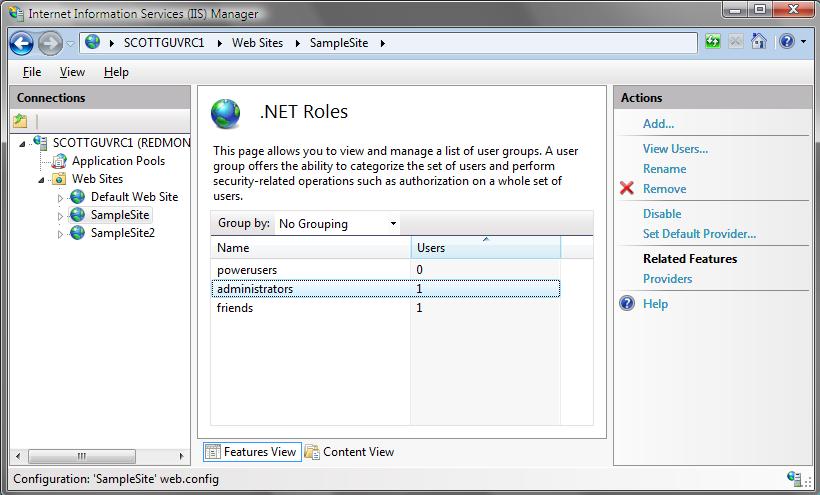
Task: Select SampleSite2 in the tree
Action: pyautogui.click(x=122, y=233)
